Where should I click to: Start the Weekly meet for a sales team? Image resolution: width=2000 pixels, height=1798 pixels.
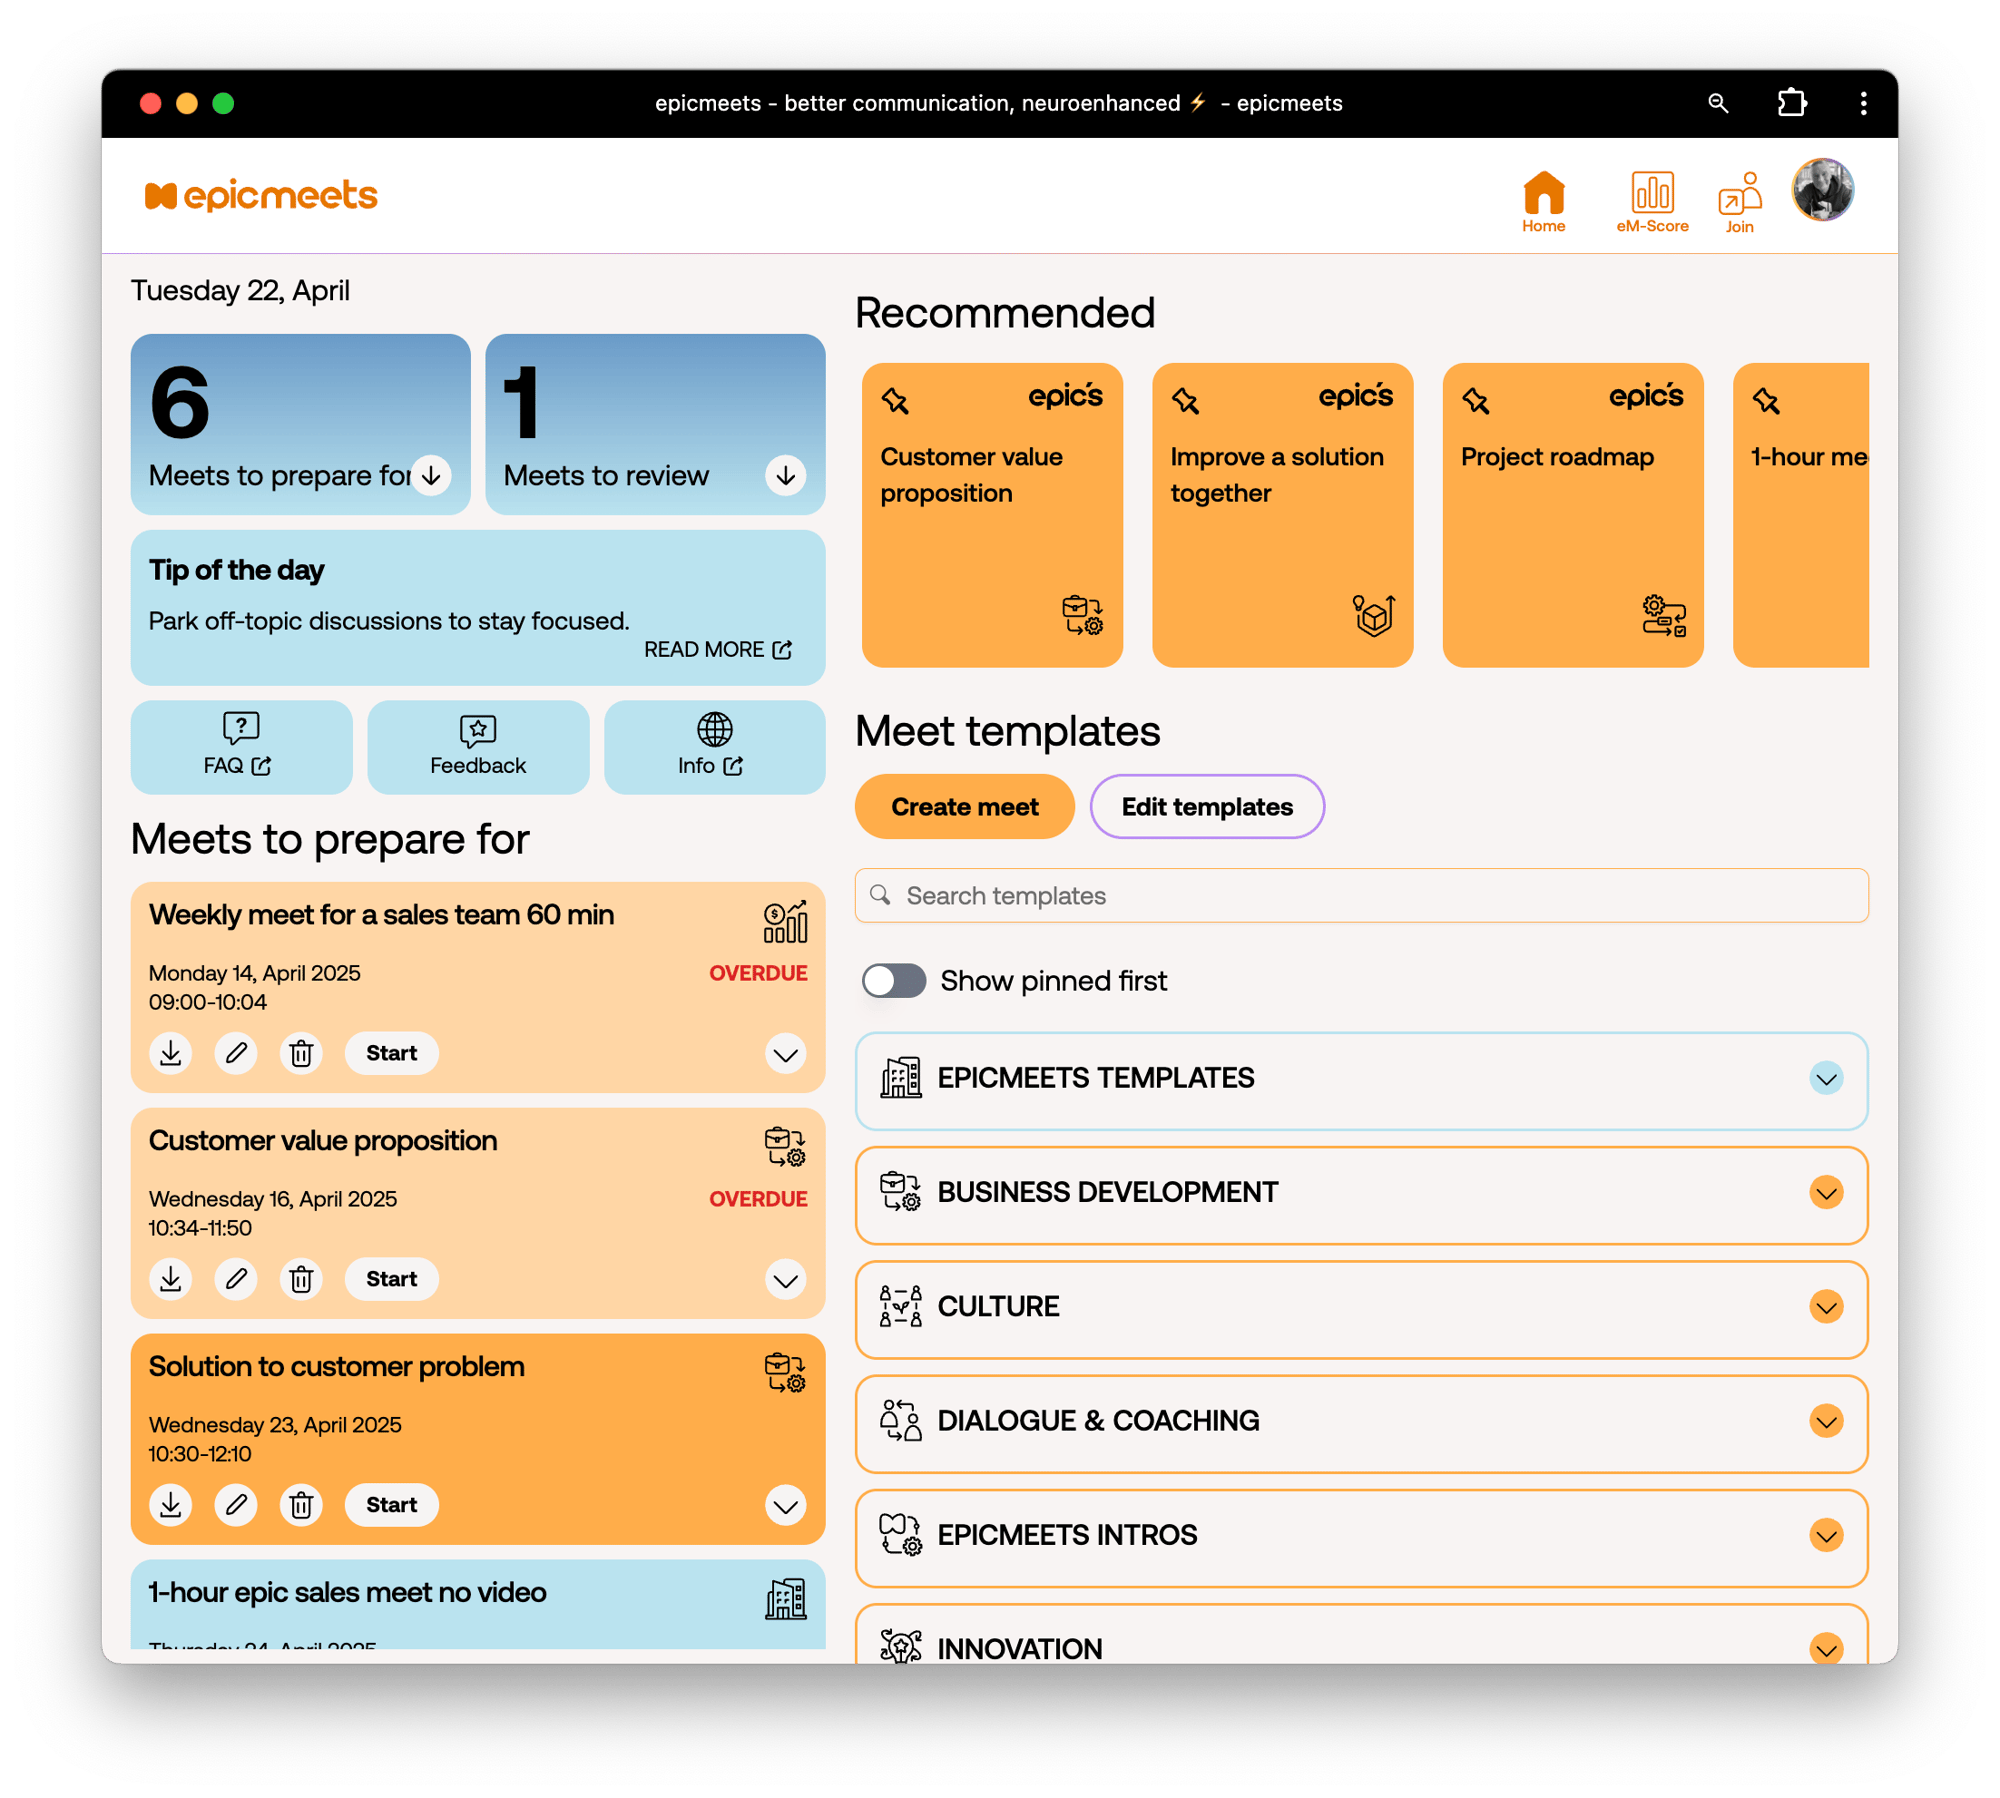391,1053
